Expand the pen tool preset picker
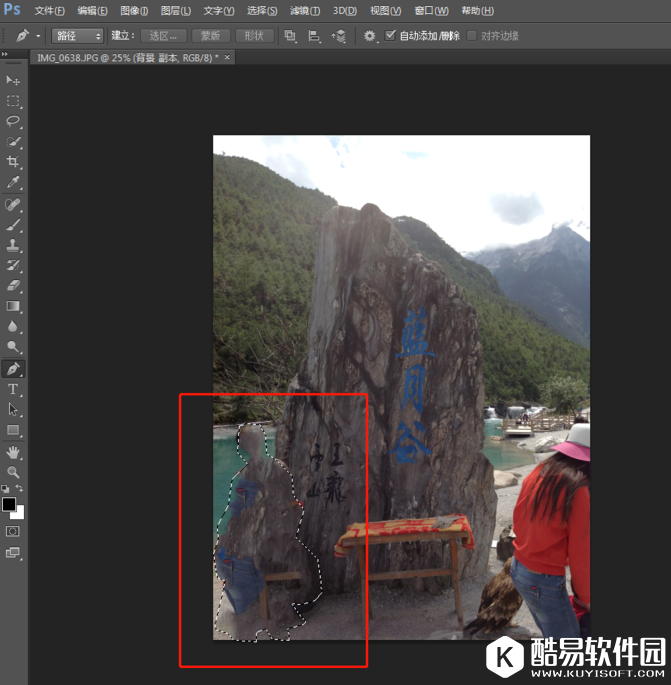This screenshot has height=685, width=671. point(38,36)
